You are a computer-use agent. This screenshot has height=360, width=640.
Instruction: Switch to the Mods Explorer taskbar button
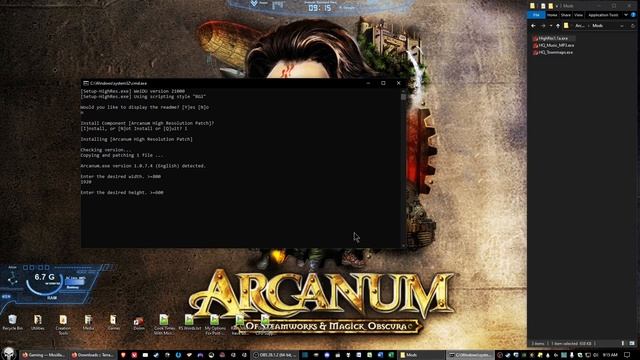pos(420,355)
